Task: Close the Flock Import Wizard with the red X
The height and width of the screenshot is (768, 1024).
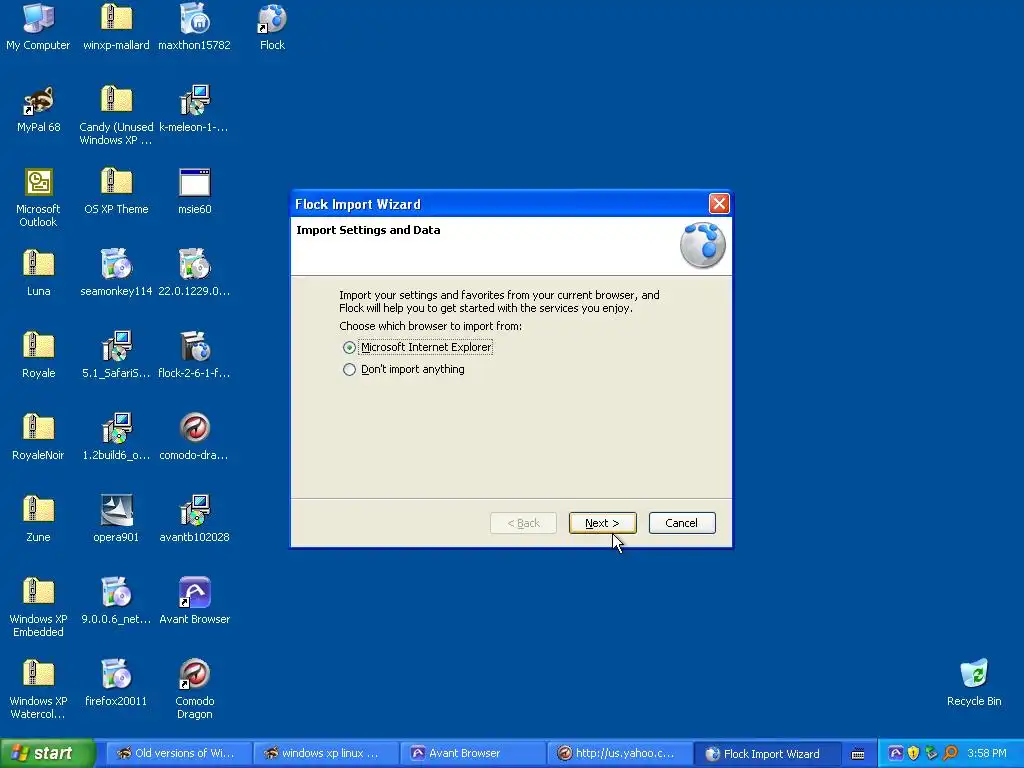Action: click(x=719, y=204)
